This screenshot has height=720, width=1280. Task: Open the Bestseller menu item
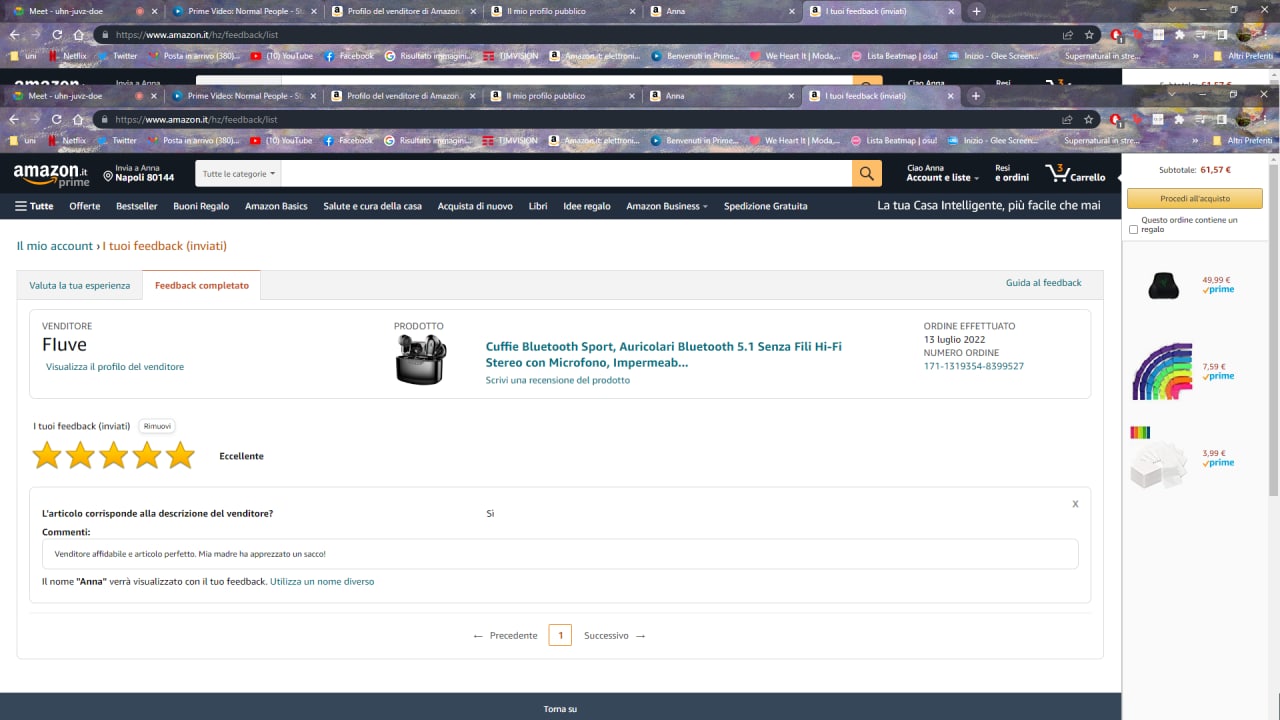(x=137, y=206)
